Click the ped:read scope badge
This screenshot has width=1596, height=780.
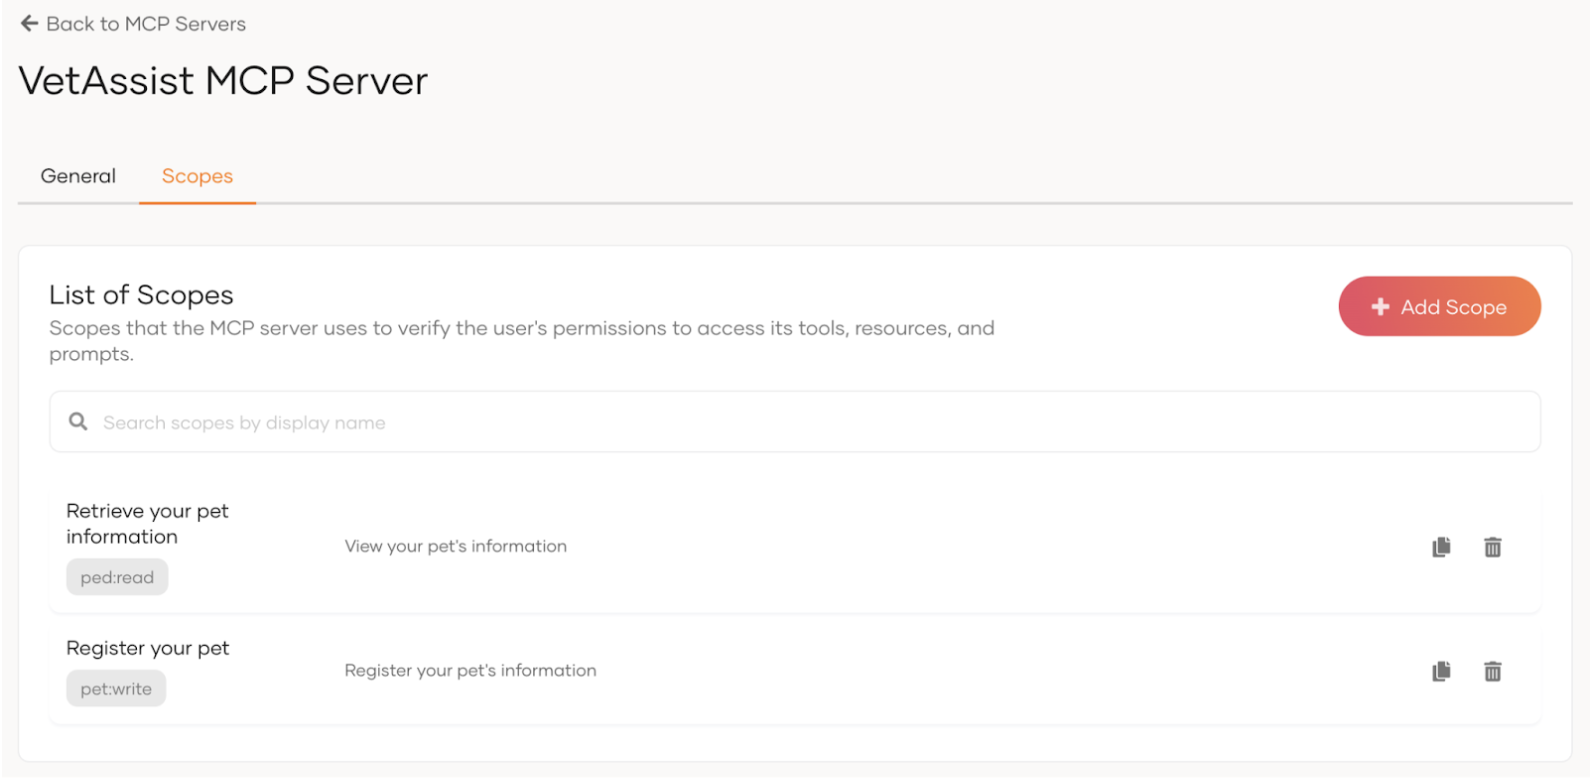117,577
